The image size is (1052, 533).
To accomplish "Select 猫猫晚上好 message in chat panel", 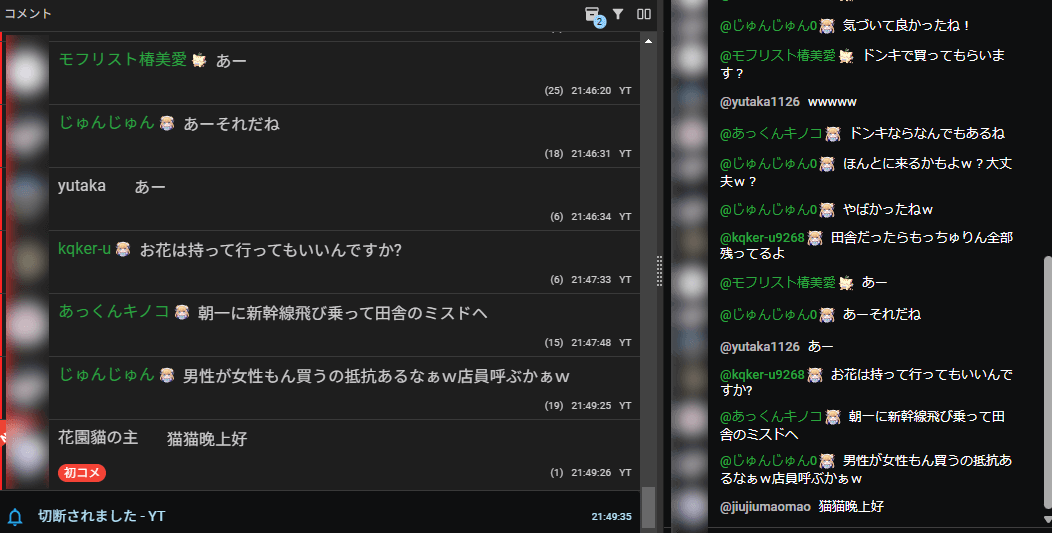I will (x=851, y=507).
